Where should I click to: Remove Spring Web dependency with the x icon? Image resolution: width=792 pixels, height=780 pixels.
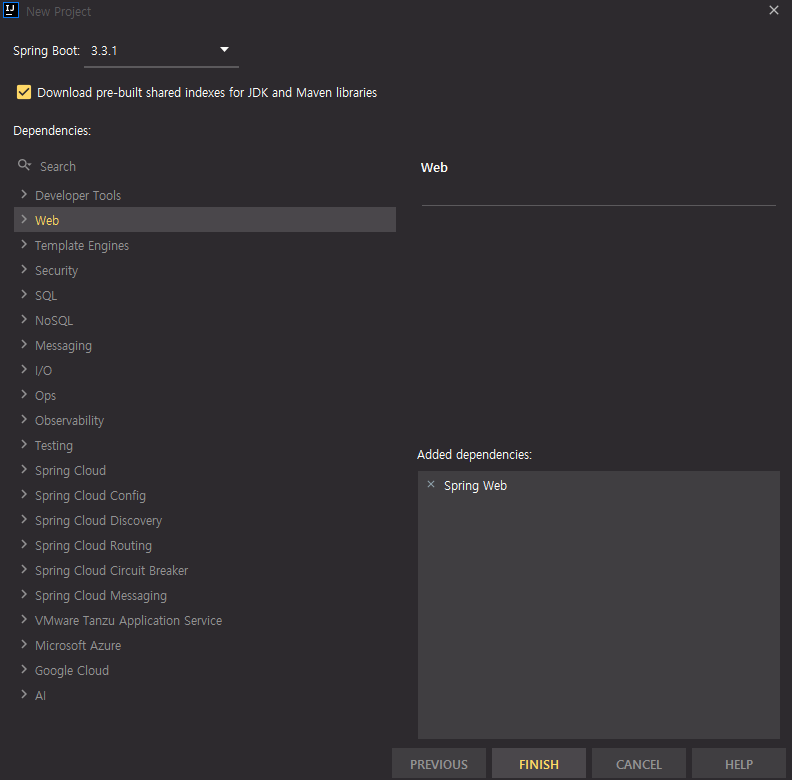[431, 484]
